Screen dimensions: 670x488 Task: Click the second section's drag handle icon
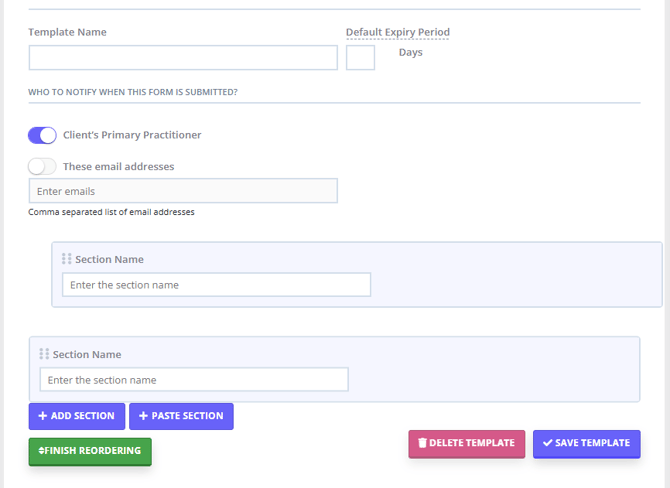tap(44, 354)
